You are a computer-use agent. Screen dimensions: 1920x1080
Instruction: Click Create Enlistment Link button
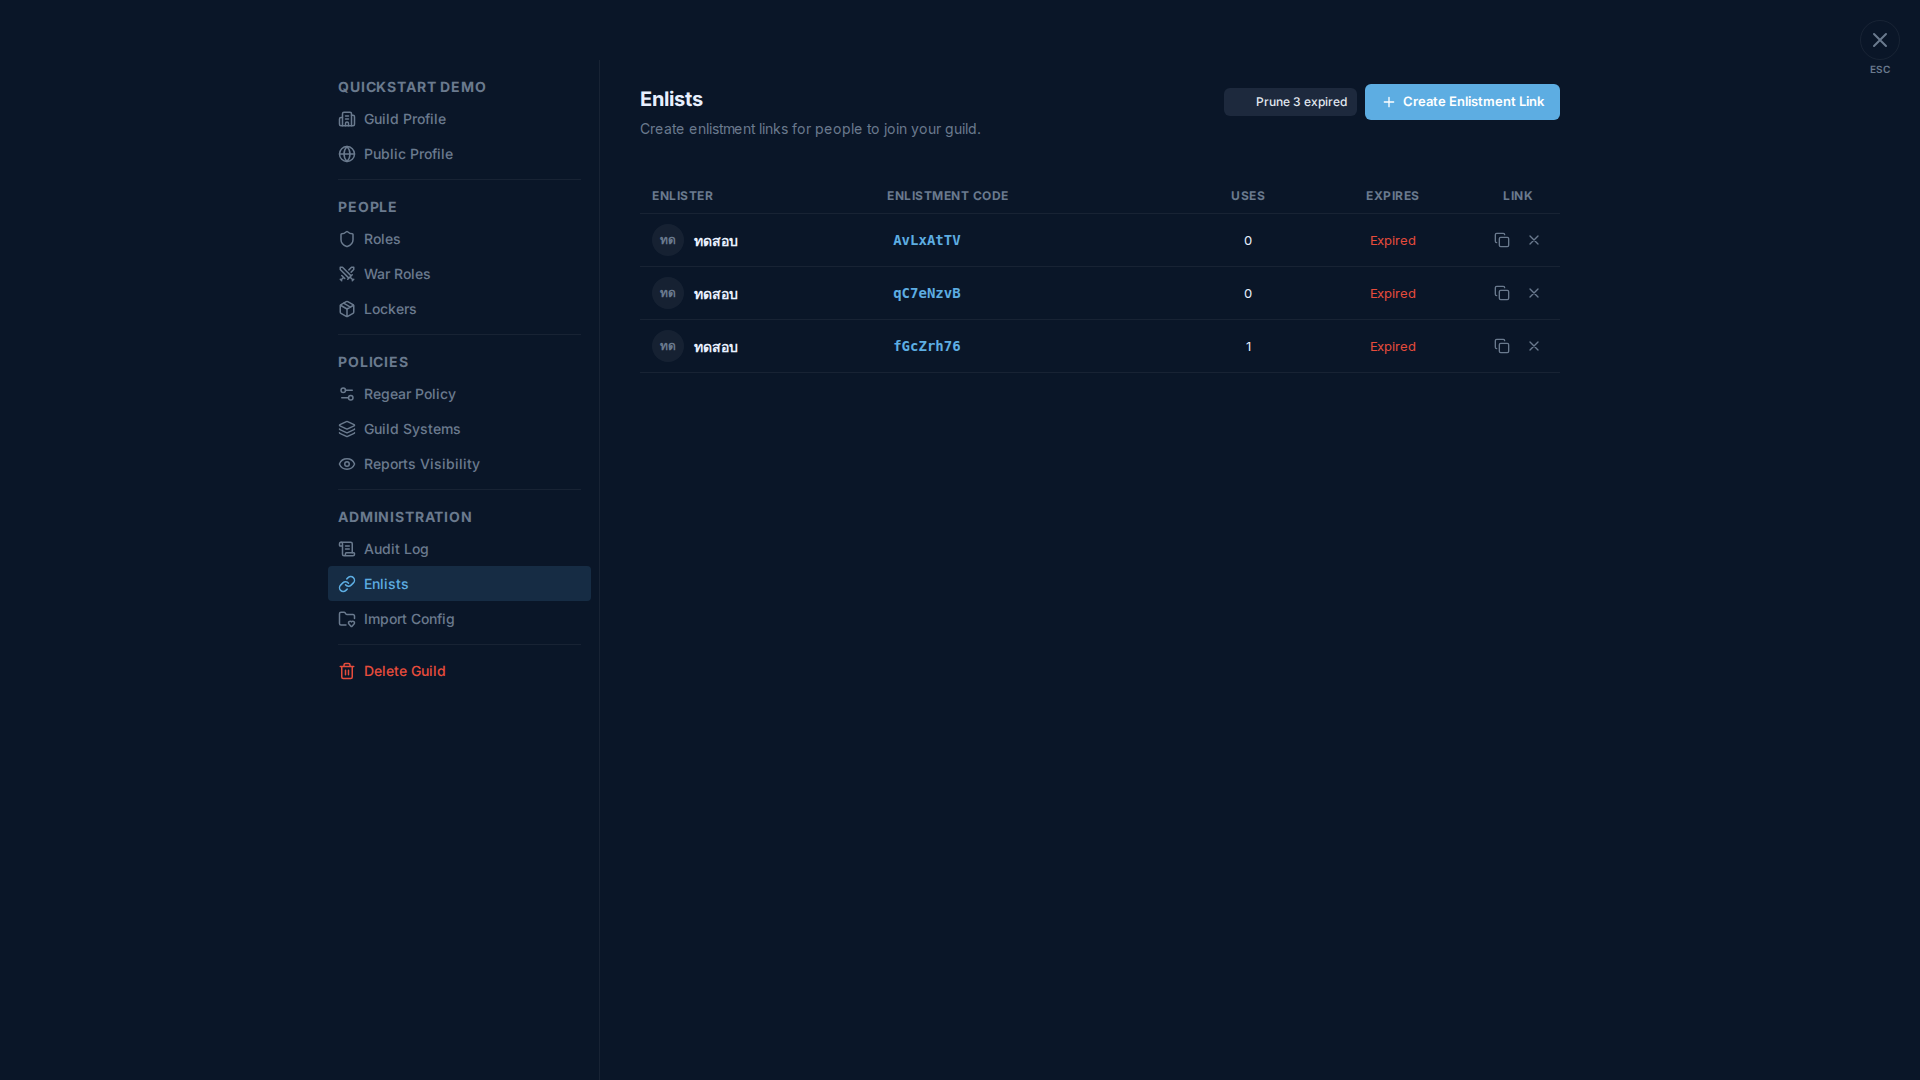[x=1462, y=102]
